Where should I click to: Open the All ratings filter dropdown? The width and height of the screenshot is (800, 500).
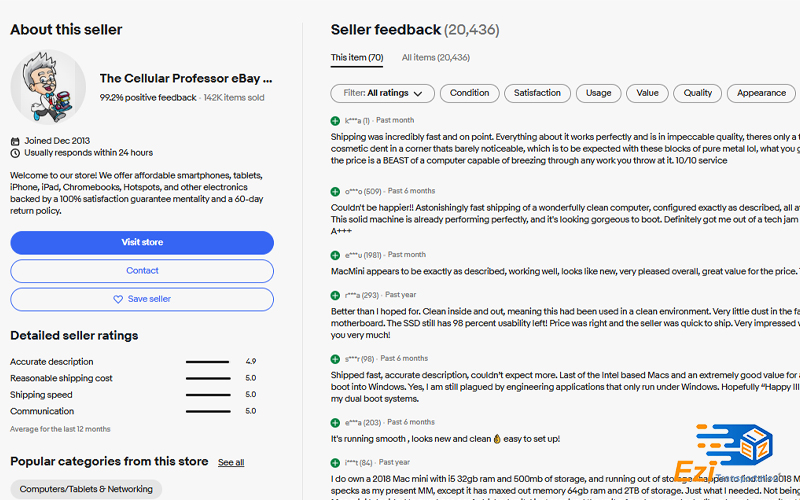point(383,93)
